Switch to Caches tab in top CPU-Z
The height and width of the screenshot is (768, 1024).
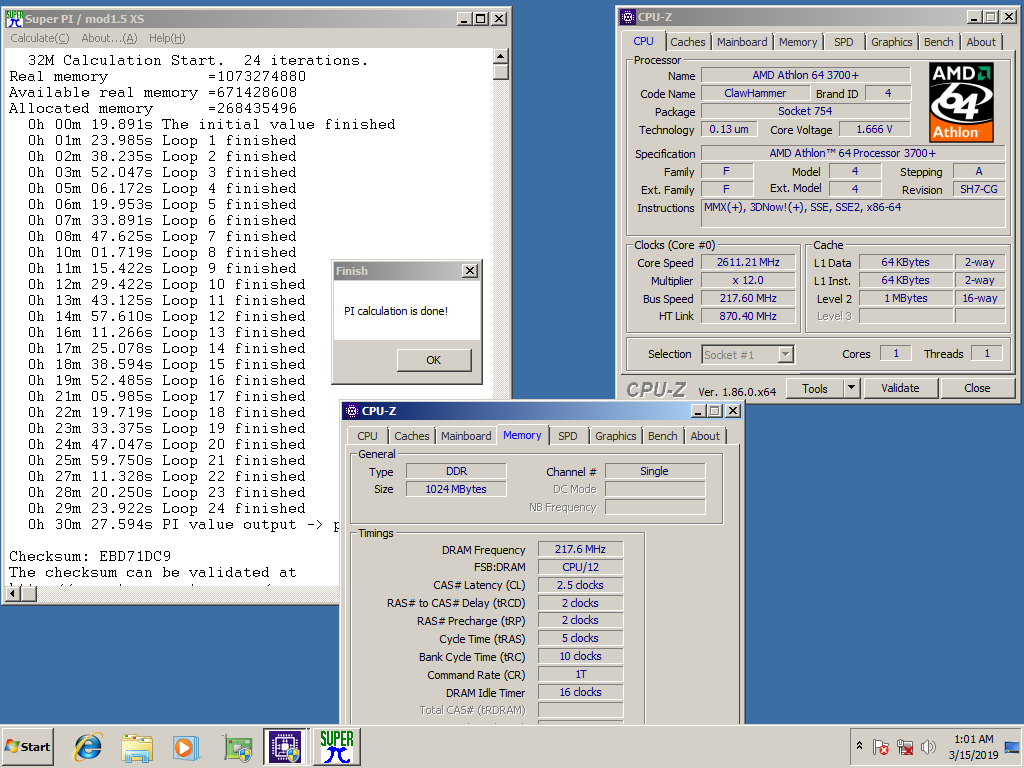688,42
